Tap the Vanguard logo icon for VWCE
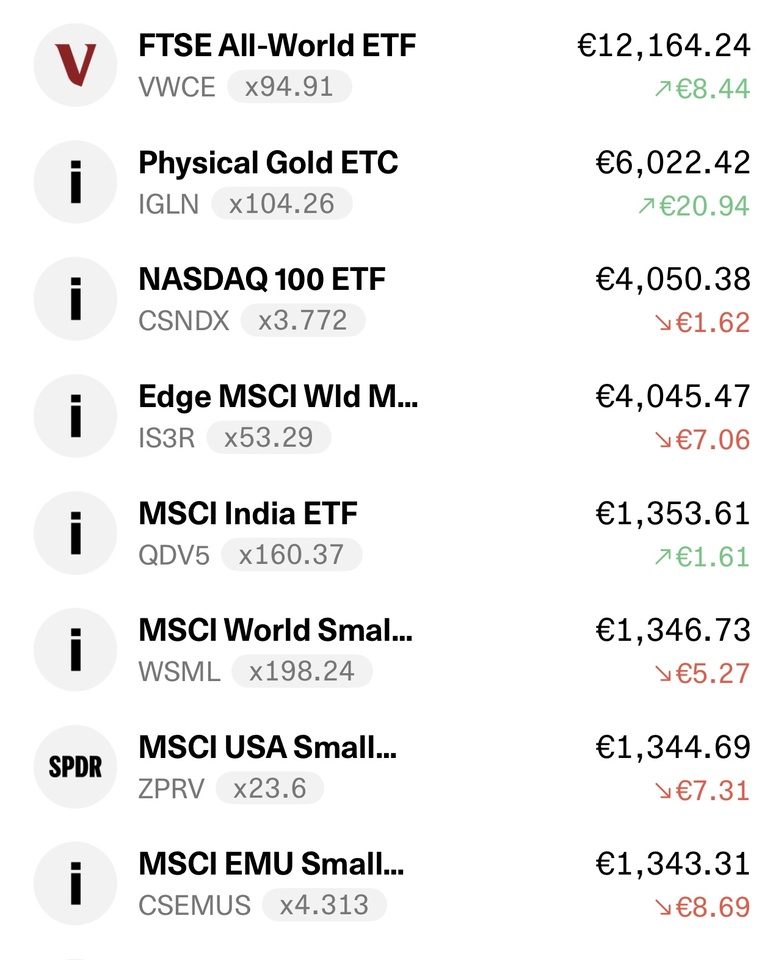 (x=75, y=65)
